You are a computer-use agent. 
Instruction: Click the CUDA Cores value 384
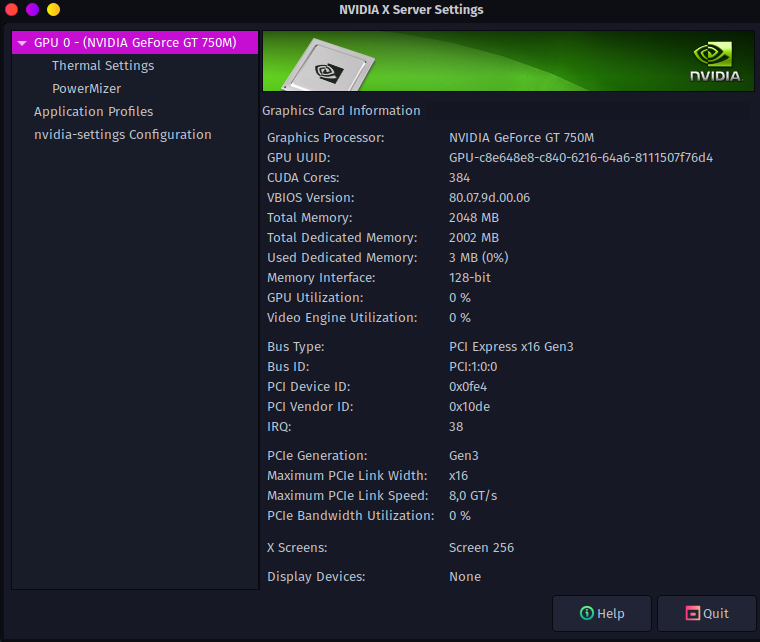click(459, 178)
